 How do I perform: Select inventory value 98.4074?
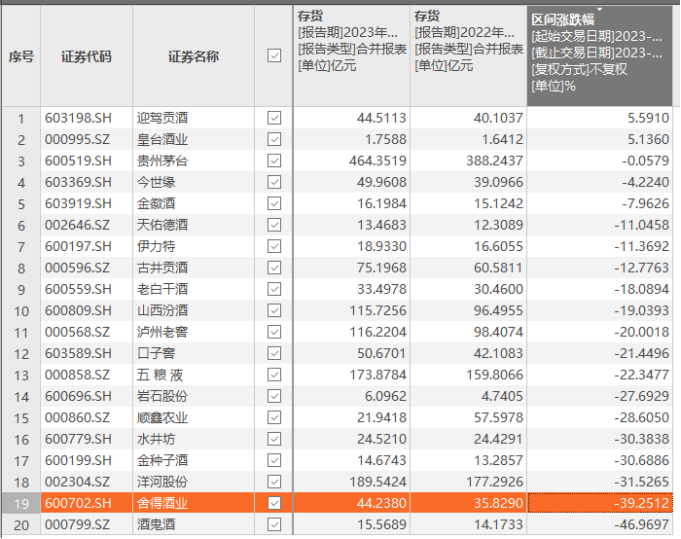click(x=499, y=332)
